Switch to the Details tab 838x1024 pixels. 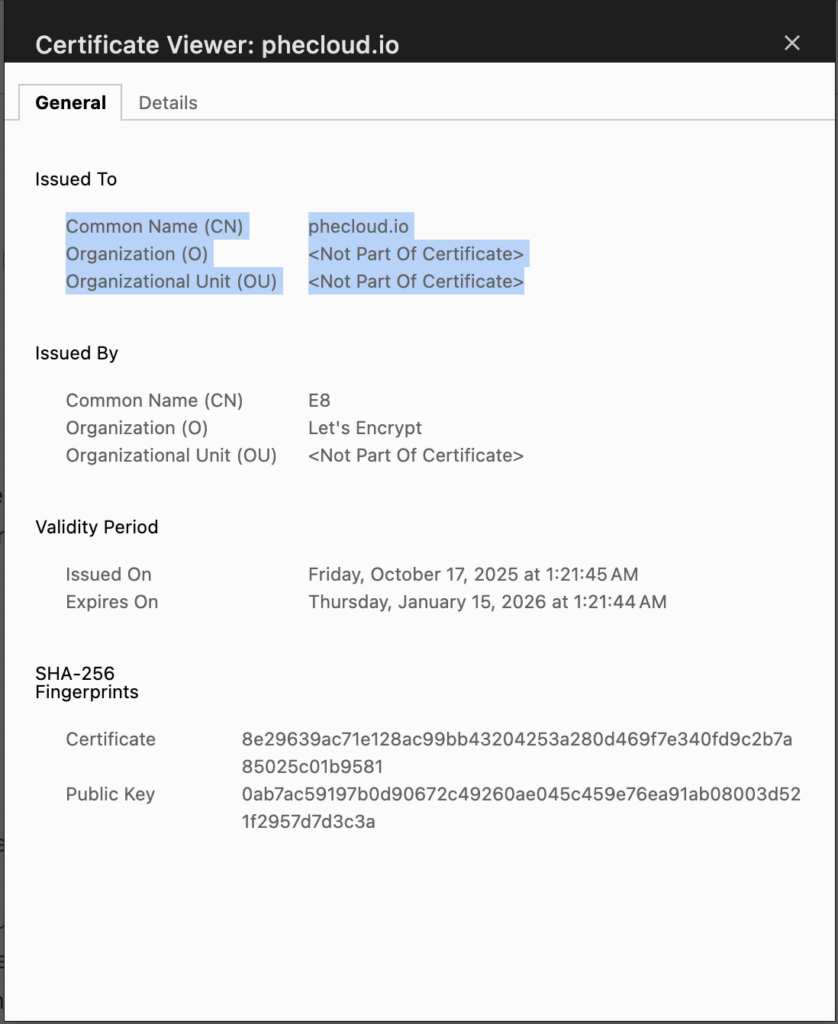pyautogui.click(x=168, y=103)
